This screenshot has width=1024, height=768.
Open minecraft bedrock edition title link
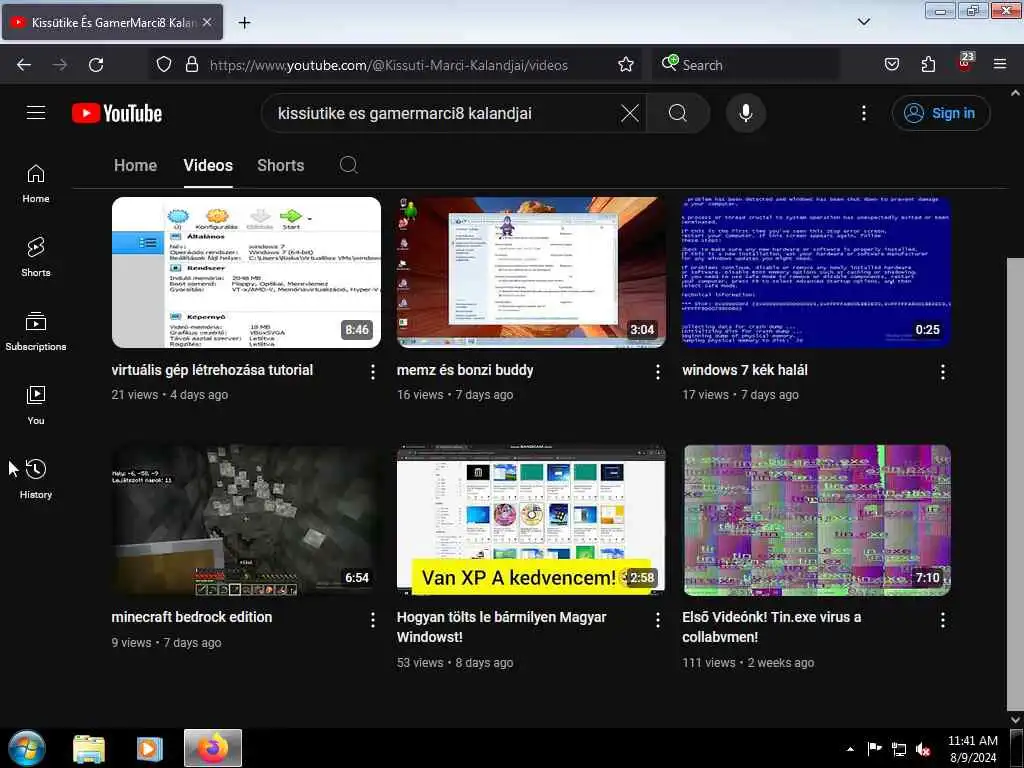click(x=192, y=617)
